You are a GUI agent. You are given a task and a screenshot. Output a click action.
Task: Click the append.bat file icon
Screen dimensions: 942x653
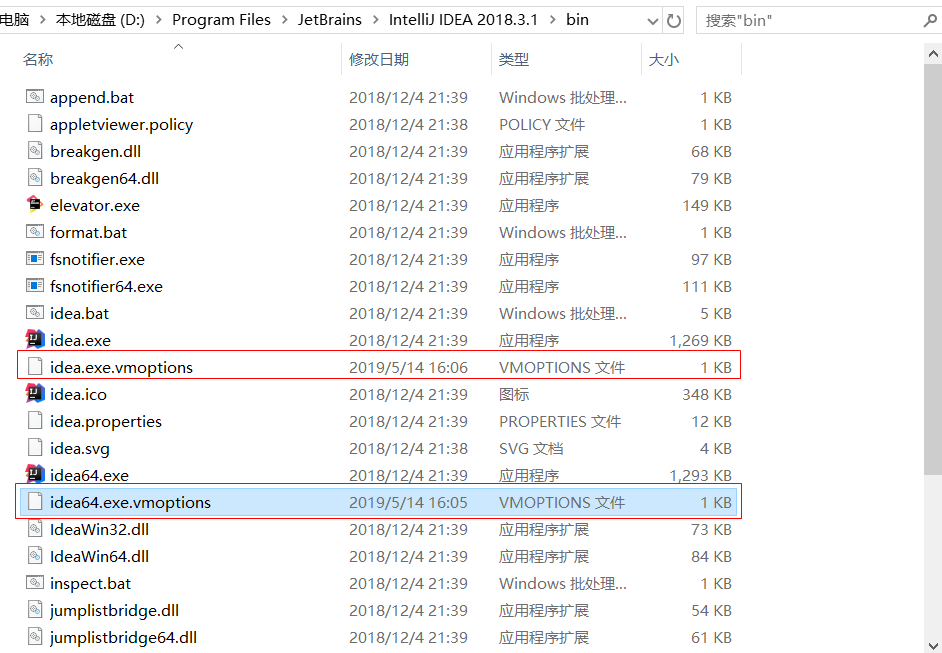tap(35, 97)
